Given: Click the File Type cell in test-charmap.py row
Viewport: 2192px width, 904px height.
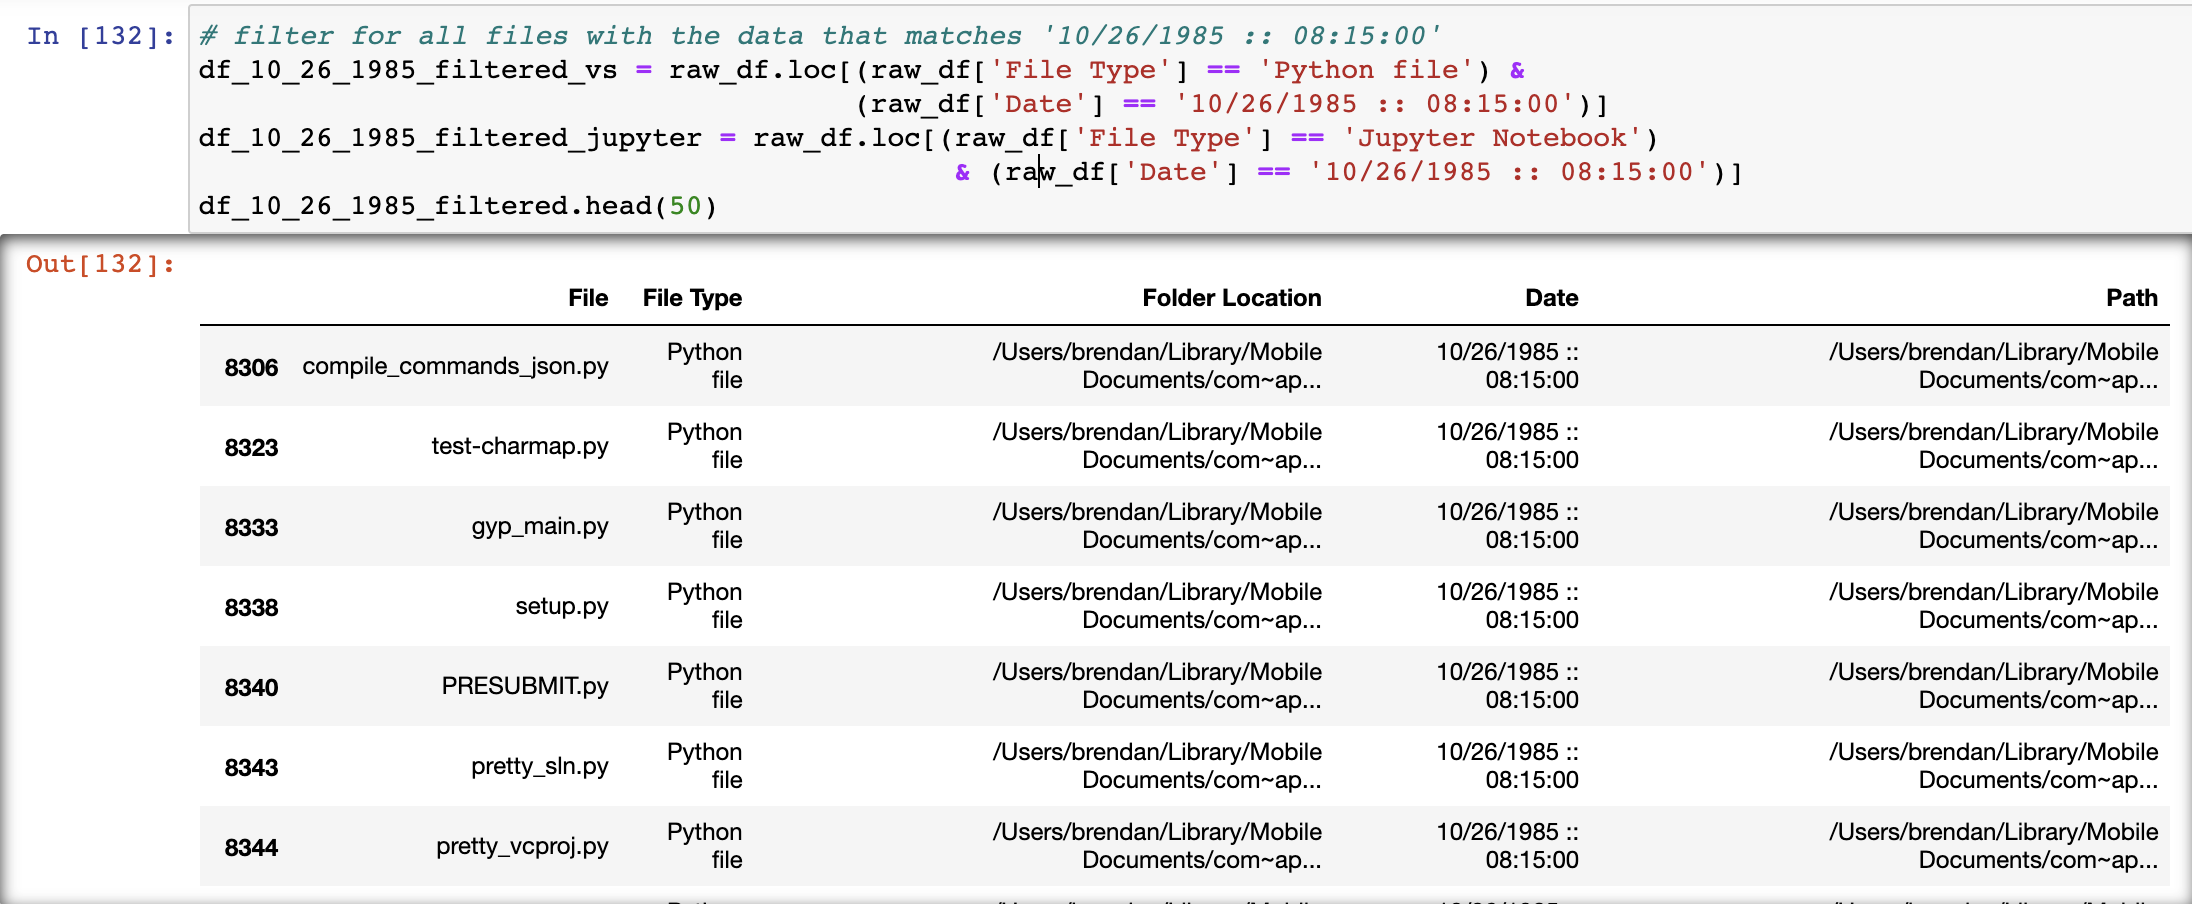Looking at the screenshot, I should pos(705,446).
